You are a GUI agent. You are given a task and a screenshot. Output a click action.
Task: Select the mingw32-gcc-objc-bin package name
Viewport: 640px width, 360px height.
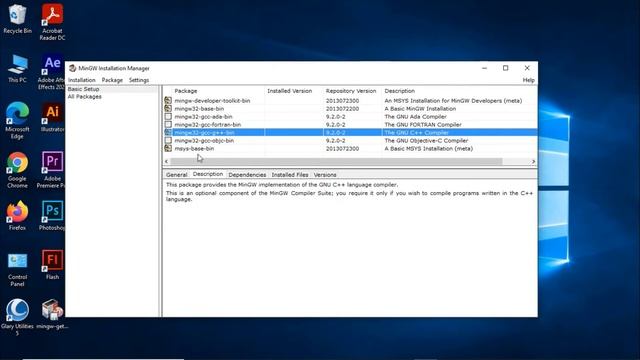coord(204,140)
